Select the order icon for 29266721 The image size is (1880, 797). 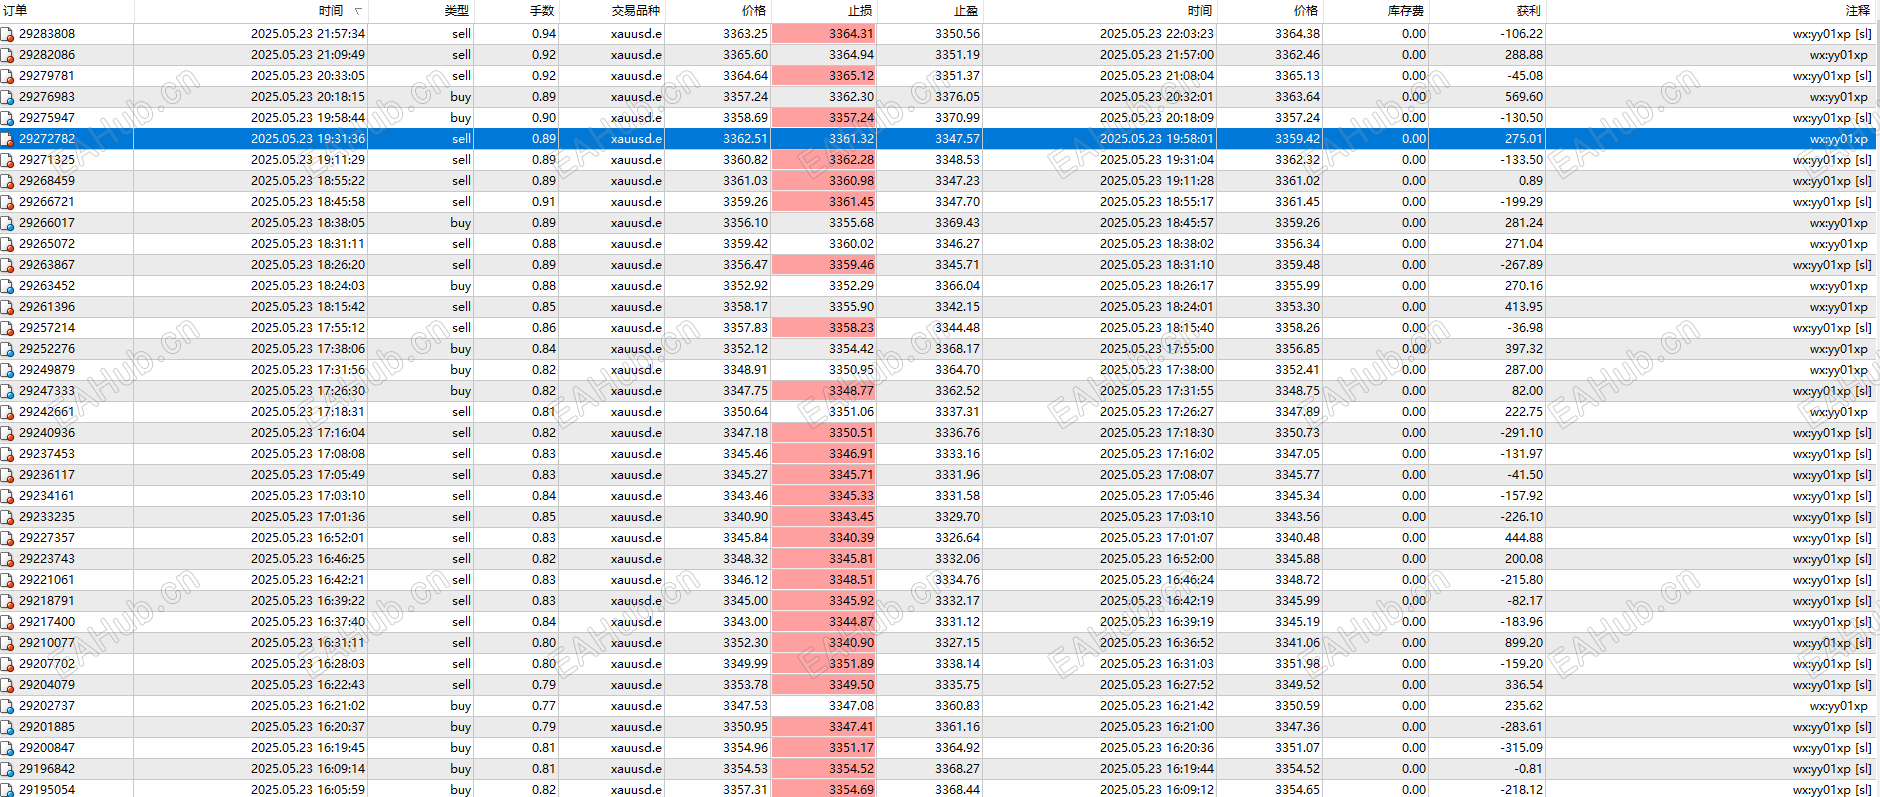click(7, 202)
